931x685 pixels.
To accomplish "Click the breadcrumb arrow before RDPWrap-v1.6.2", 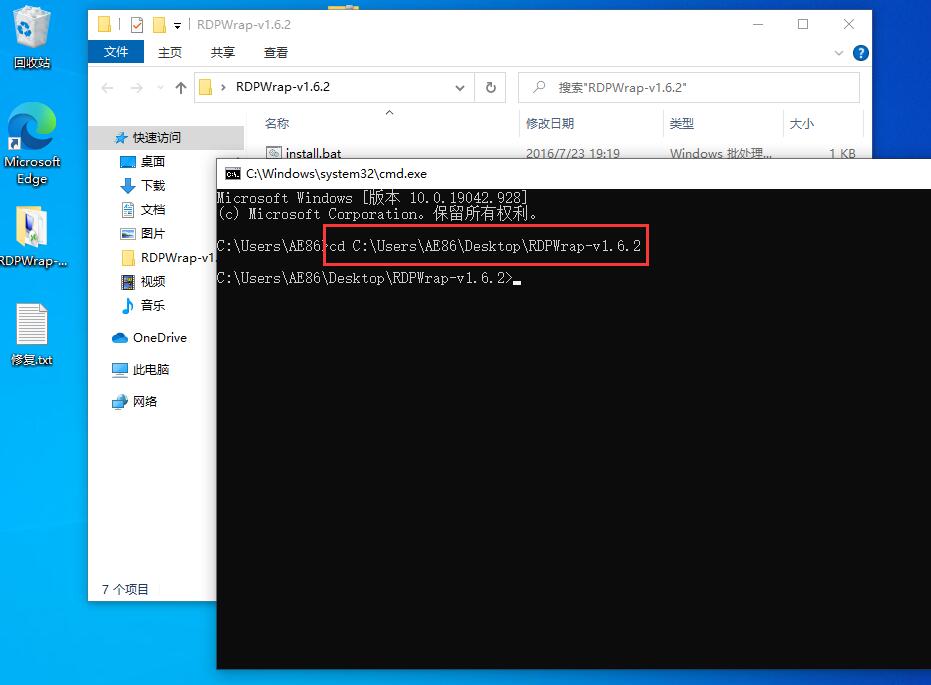I will [x=223, y=87].
